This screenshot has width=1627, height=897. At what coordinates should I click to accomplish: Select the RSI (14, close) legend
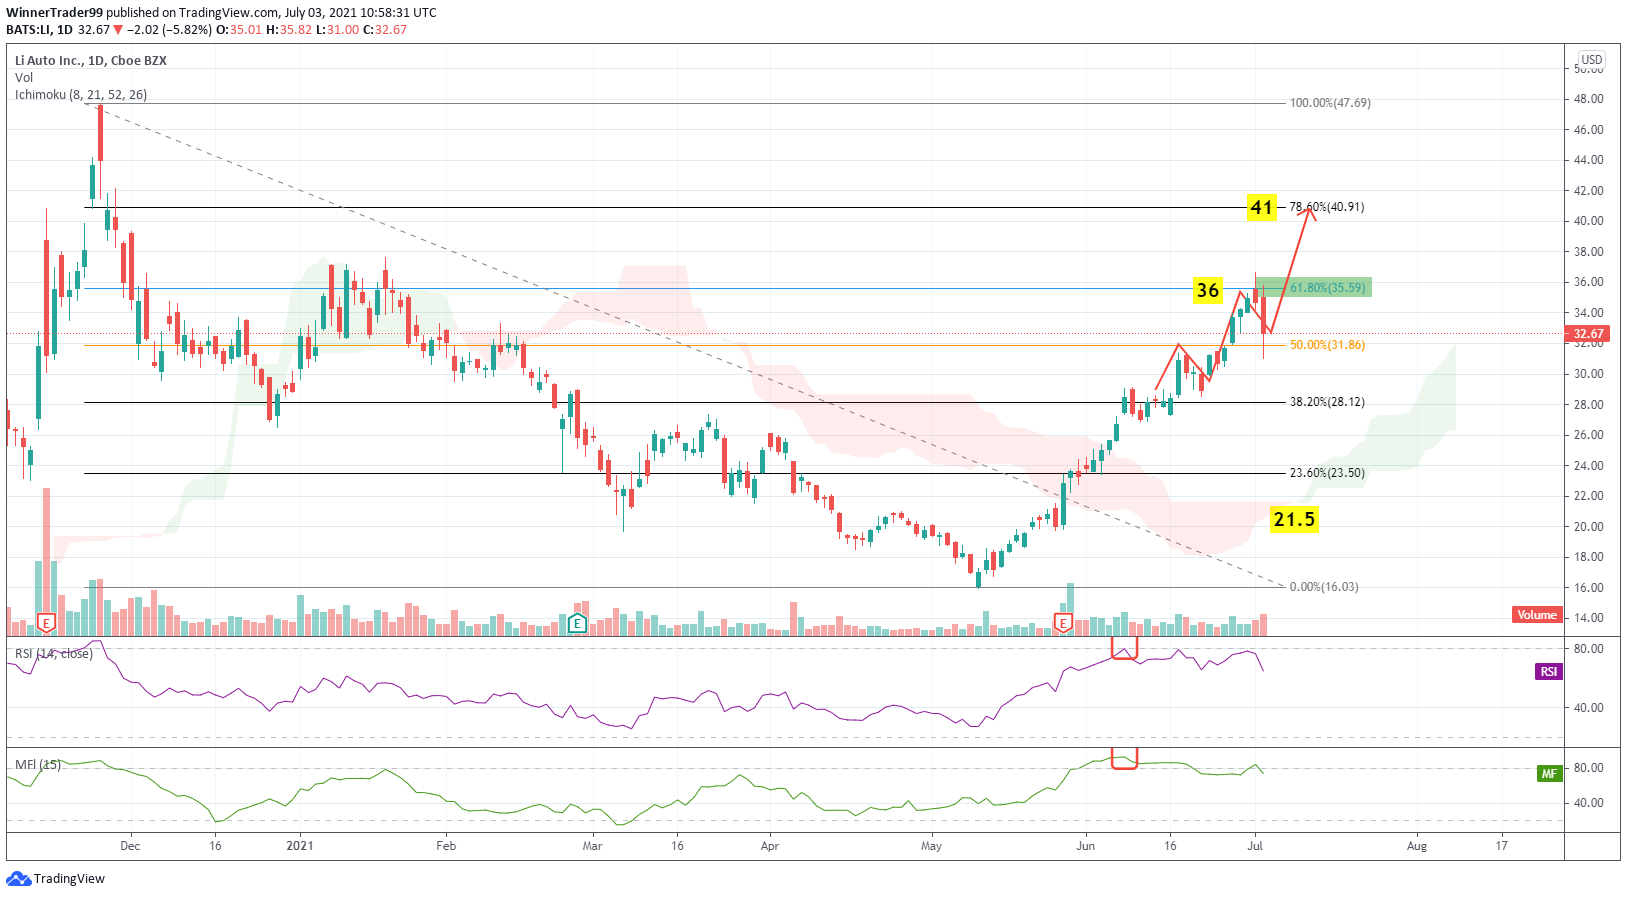[54, 654]
